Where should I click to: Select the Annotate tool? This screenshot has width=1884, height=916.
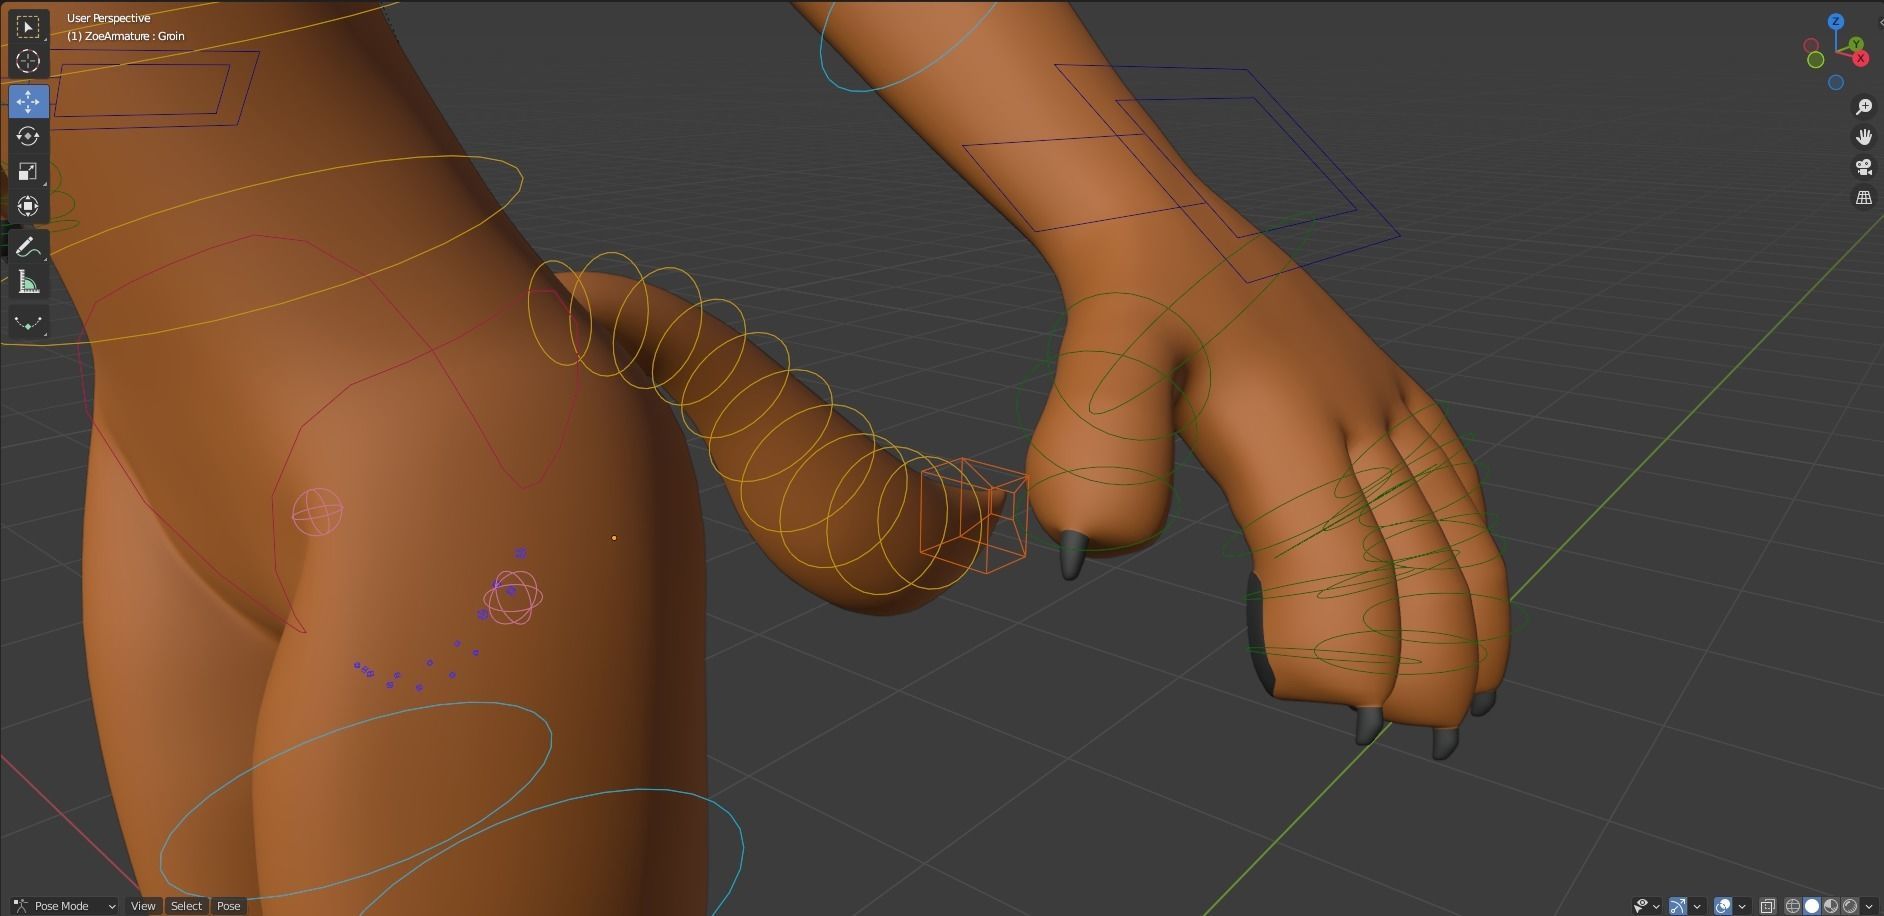pyautogui.click(x=28, y=247)
